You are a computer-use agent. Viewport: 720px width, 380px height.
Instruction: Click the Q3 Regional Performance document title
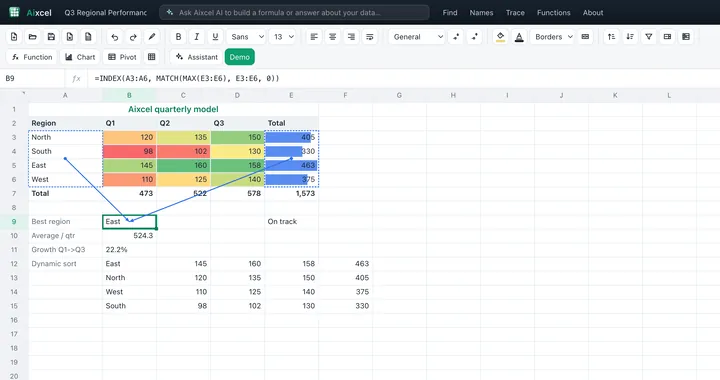coord(106,12)
